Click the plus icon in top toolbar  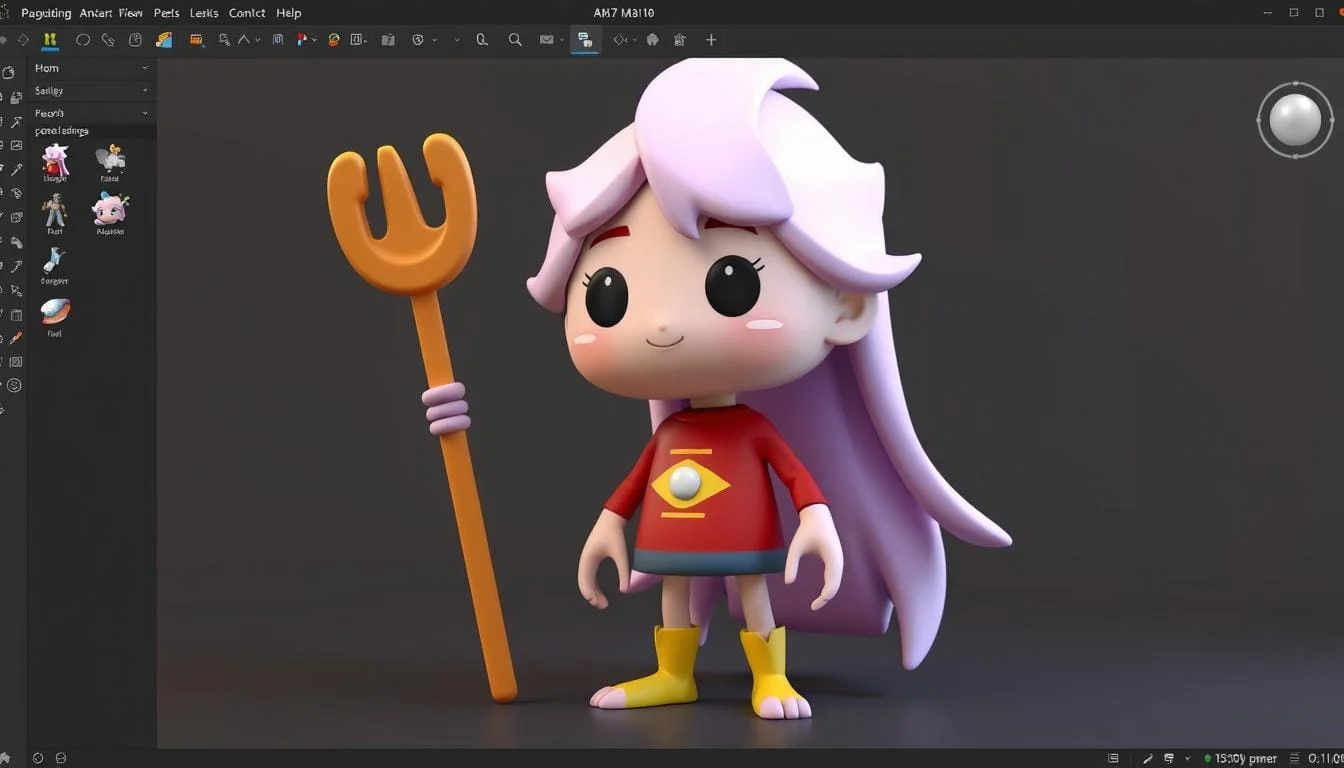click(711, 40)
